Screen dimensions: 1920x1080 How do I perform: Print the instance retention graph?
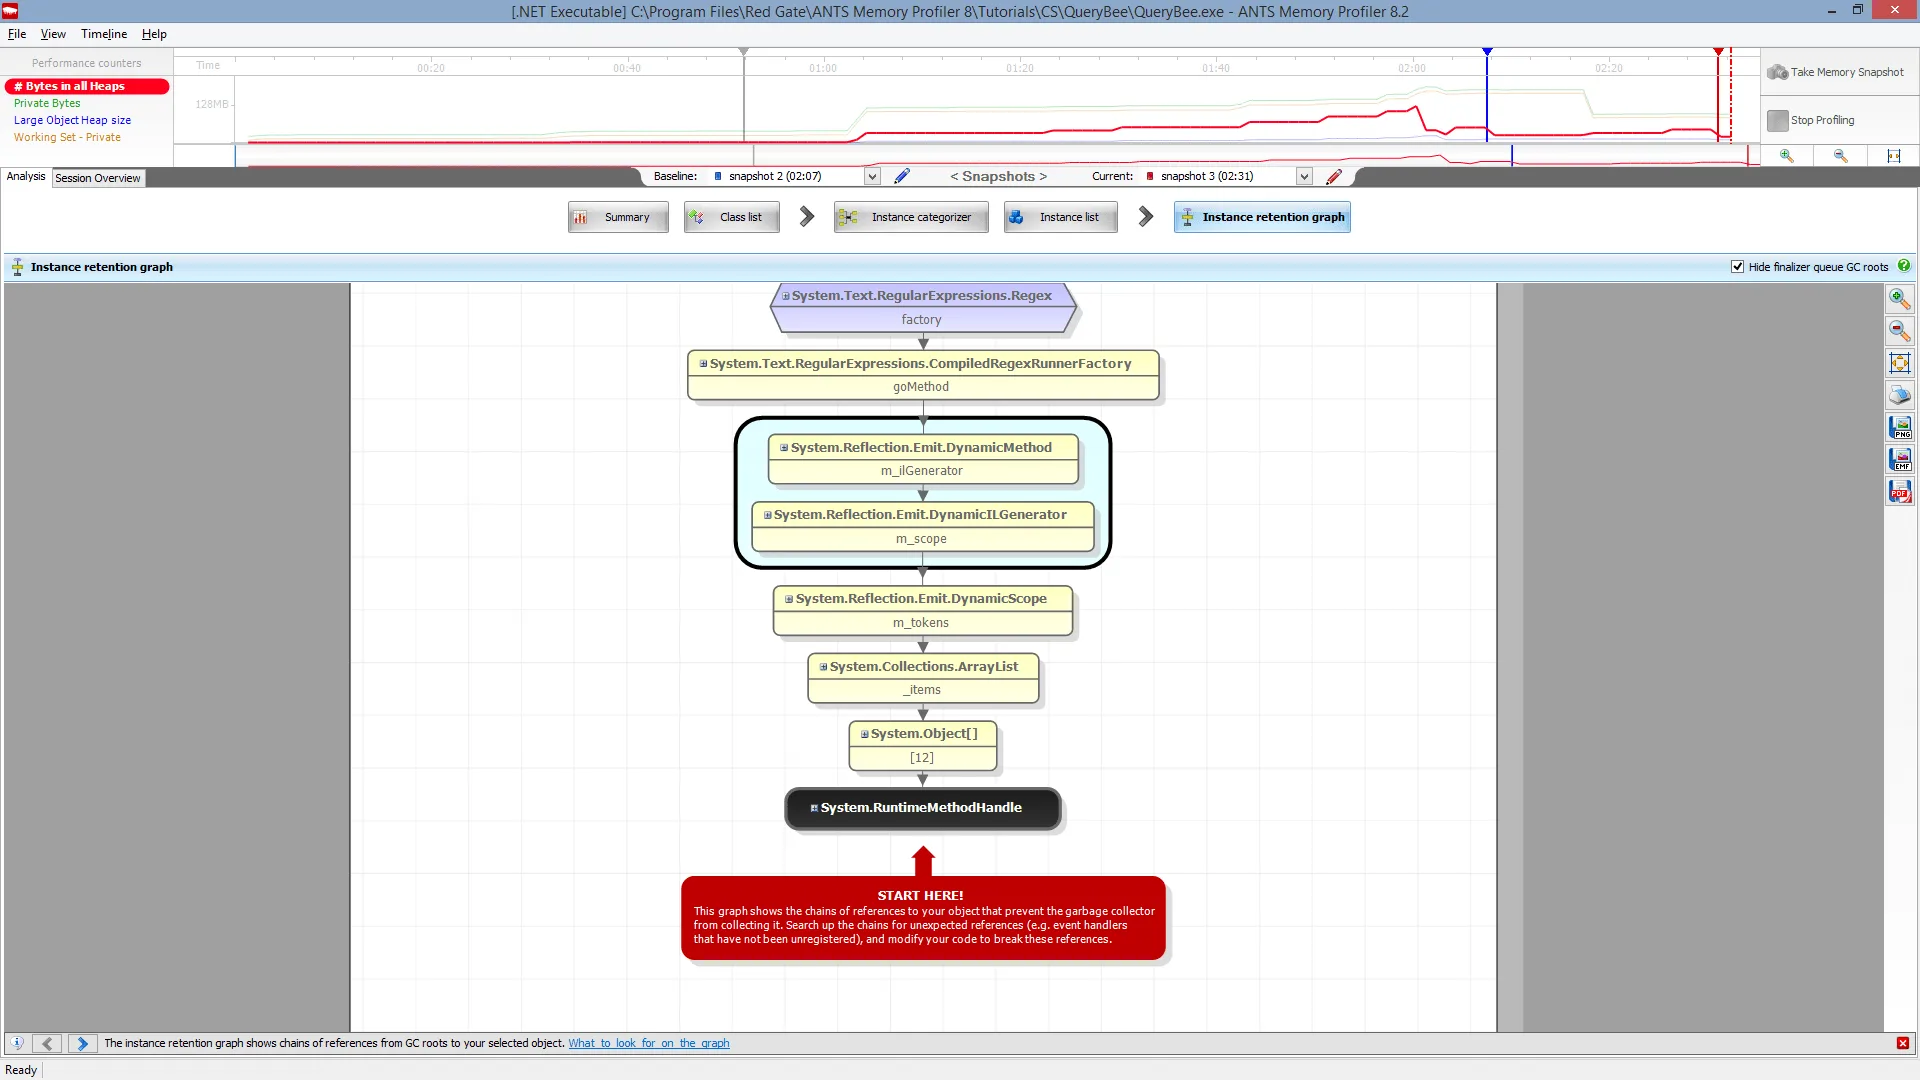coord(1899,395)
